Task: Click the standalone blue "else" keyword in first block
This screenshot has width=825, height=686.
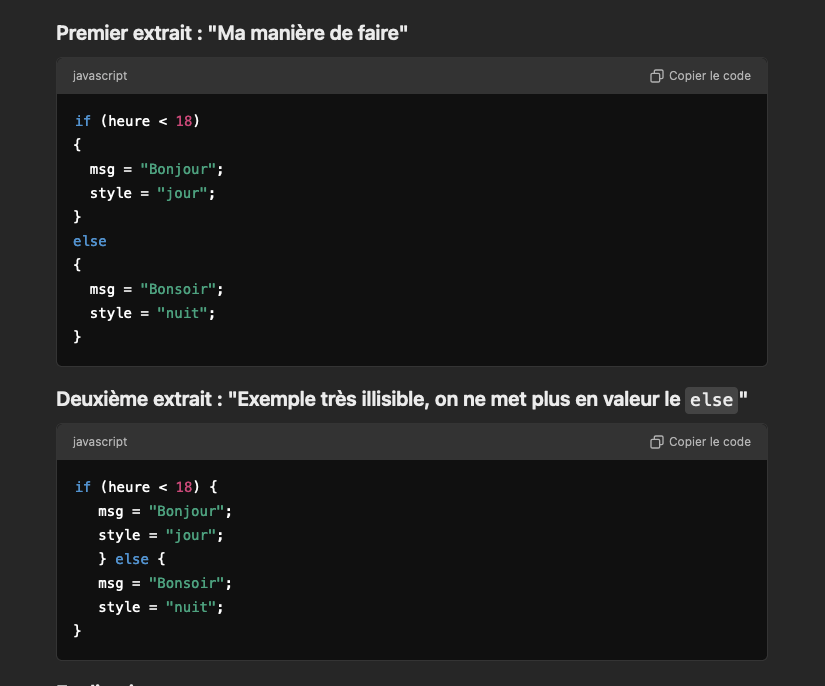Action: click(90, 241)
